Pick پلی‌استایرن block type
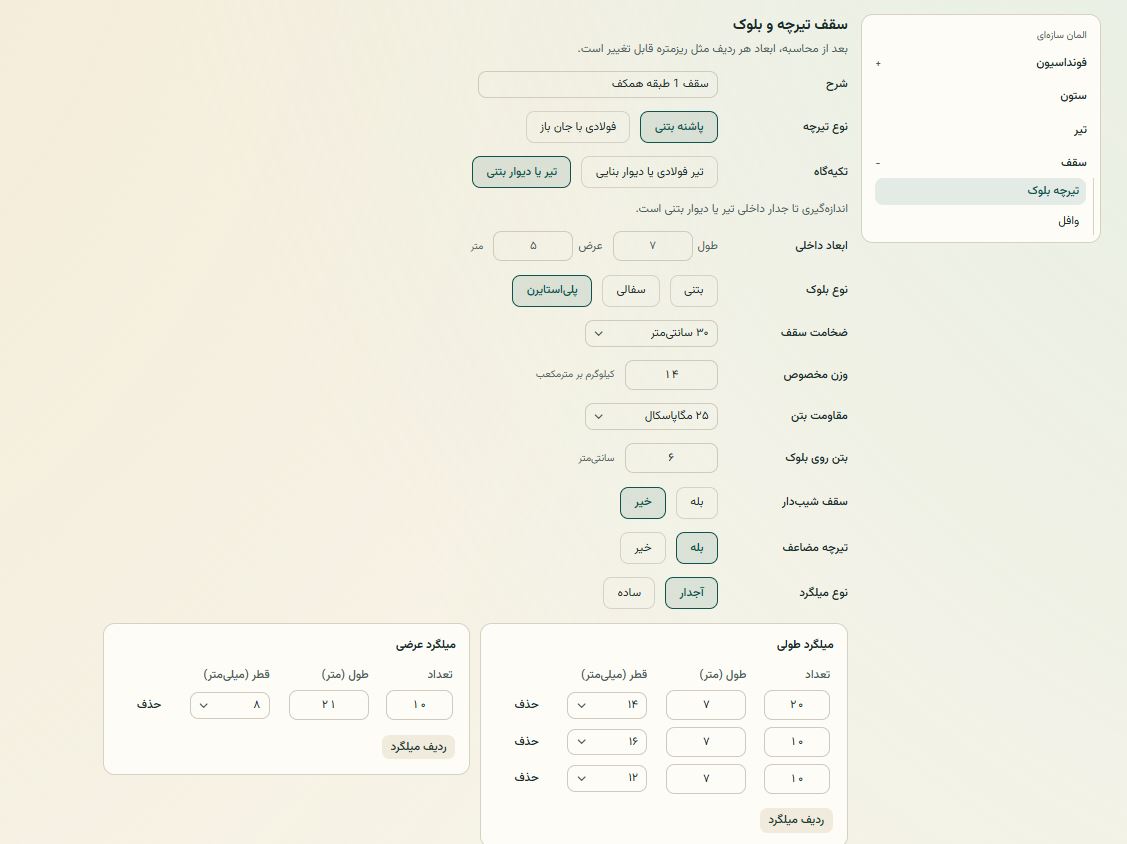The height and width of the screenshot is (844, 1127). (552, 290)
